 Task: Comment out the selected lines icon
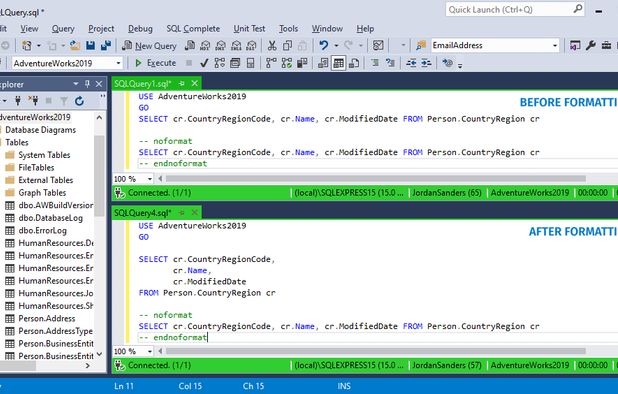click(375, 63)
